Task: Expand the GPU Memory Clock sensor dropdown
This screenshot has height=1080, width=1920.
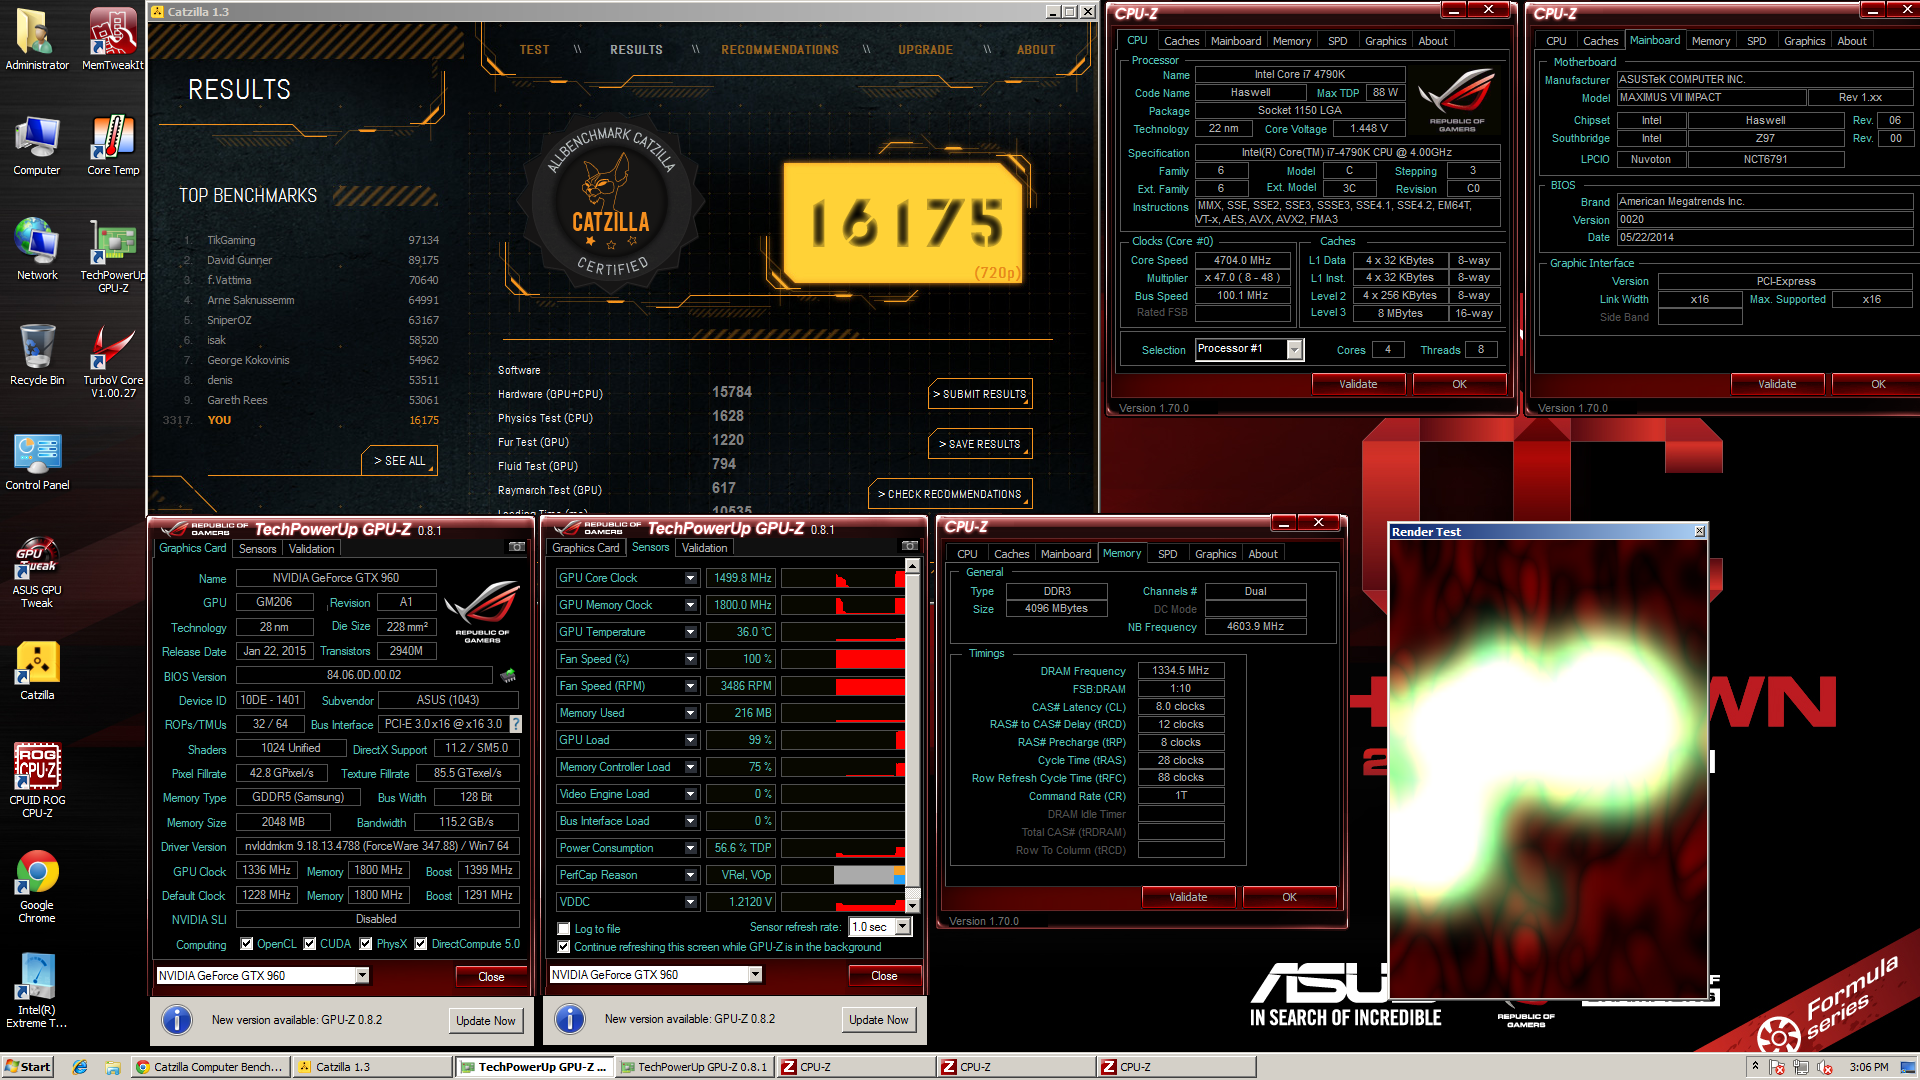Action: [690, 605]
